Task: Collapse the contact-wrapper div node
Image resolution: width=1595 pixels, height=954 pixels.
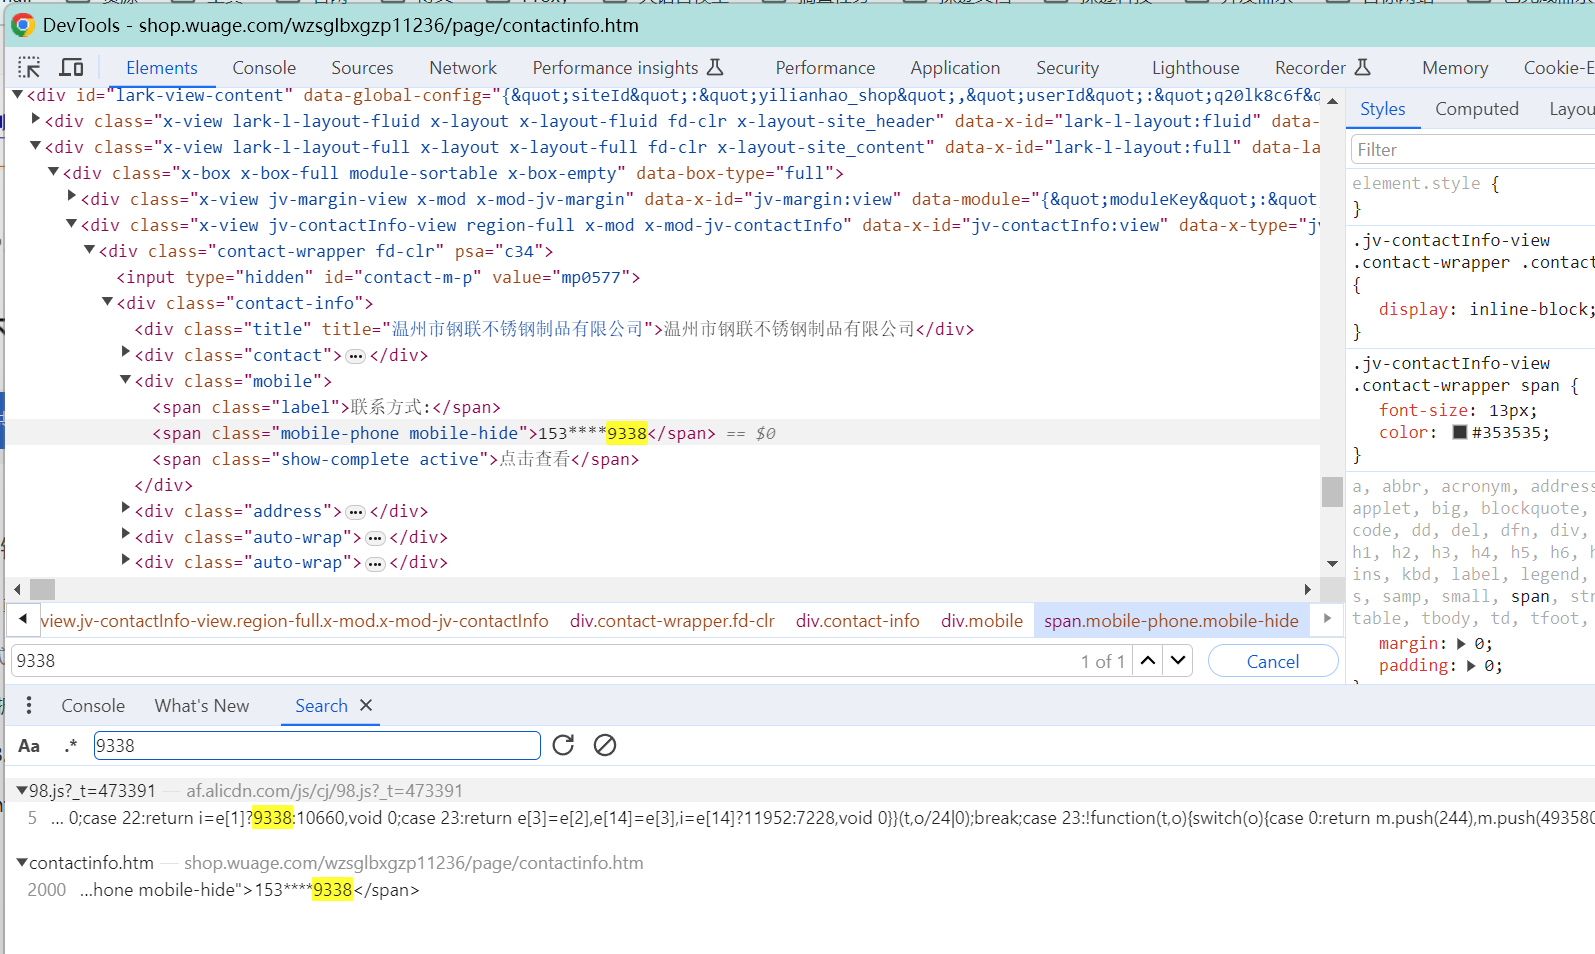Action: [89, 251]
